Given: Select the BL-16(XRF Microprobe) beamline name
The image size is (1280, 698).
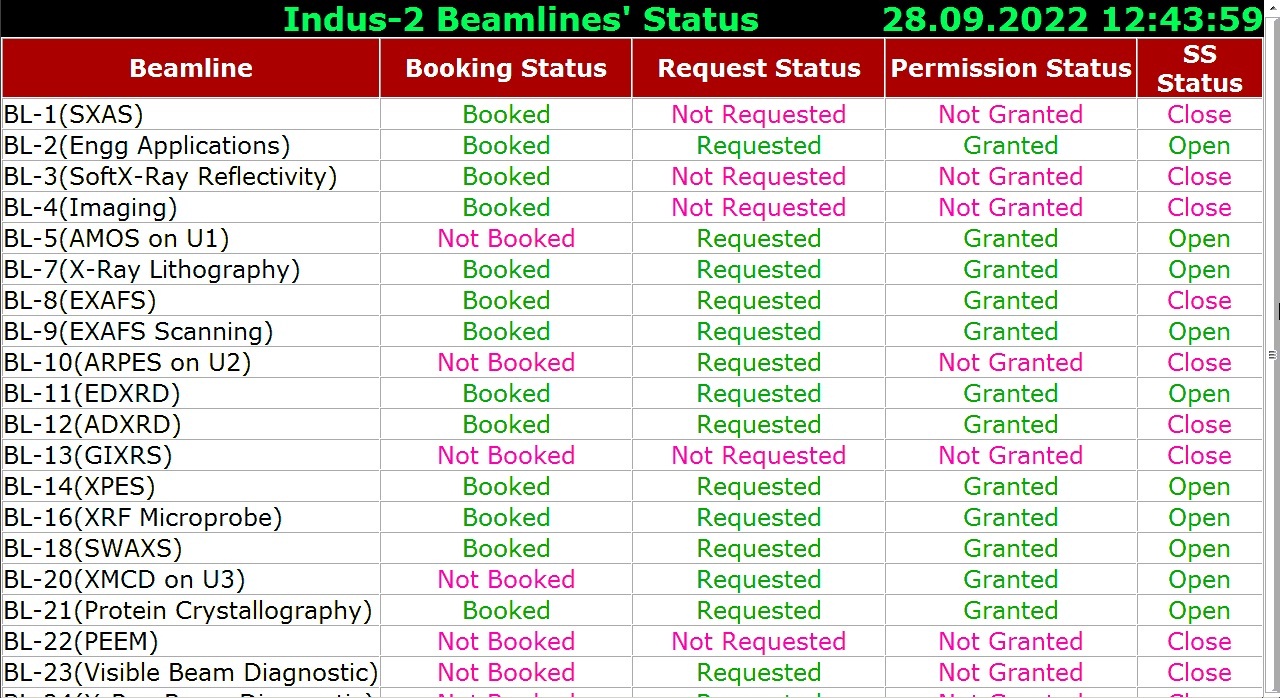Looking at the screenshot, I should tap(143, 517).
